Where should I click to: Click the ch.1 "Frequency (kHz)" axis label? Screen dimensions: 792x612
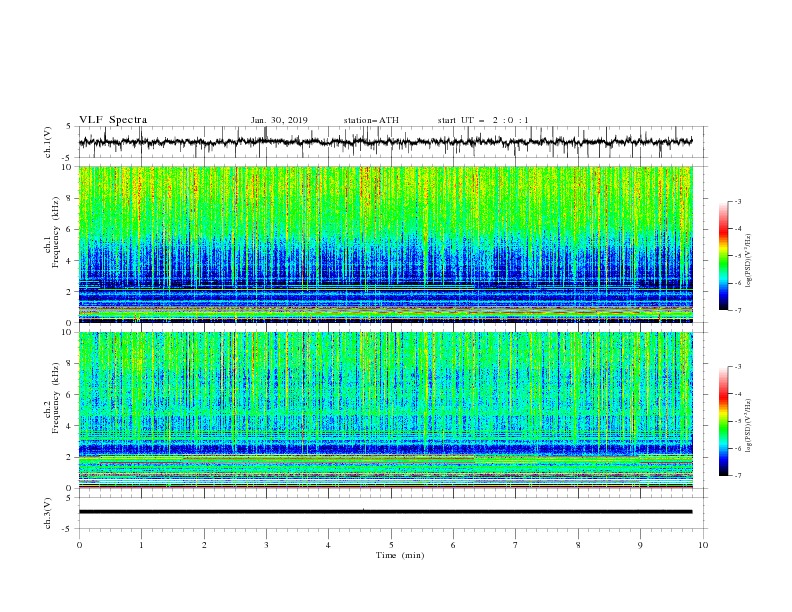(x=54, y=232)
